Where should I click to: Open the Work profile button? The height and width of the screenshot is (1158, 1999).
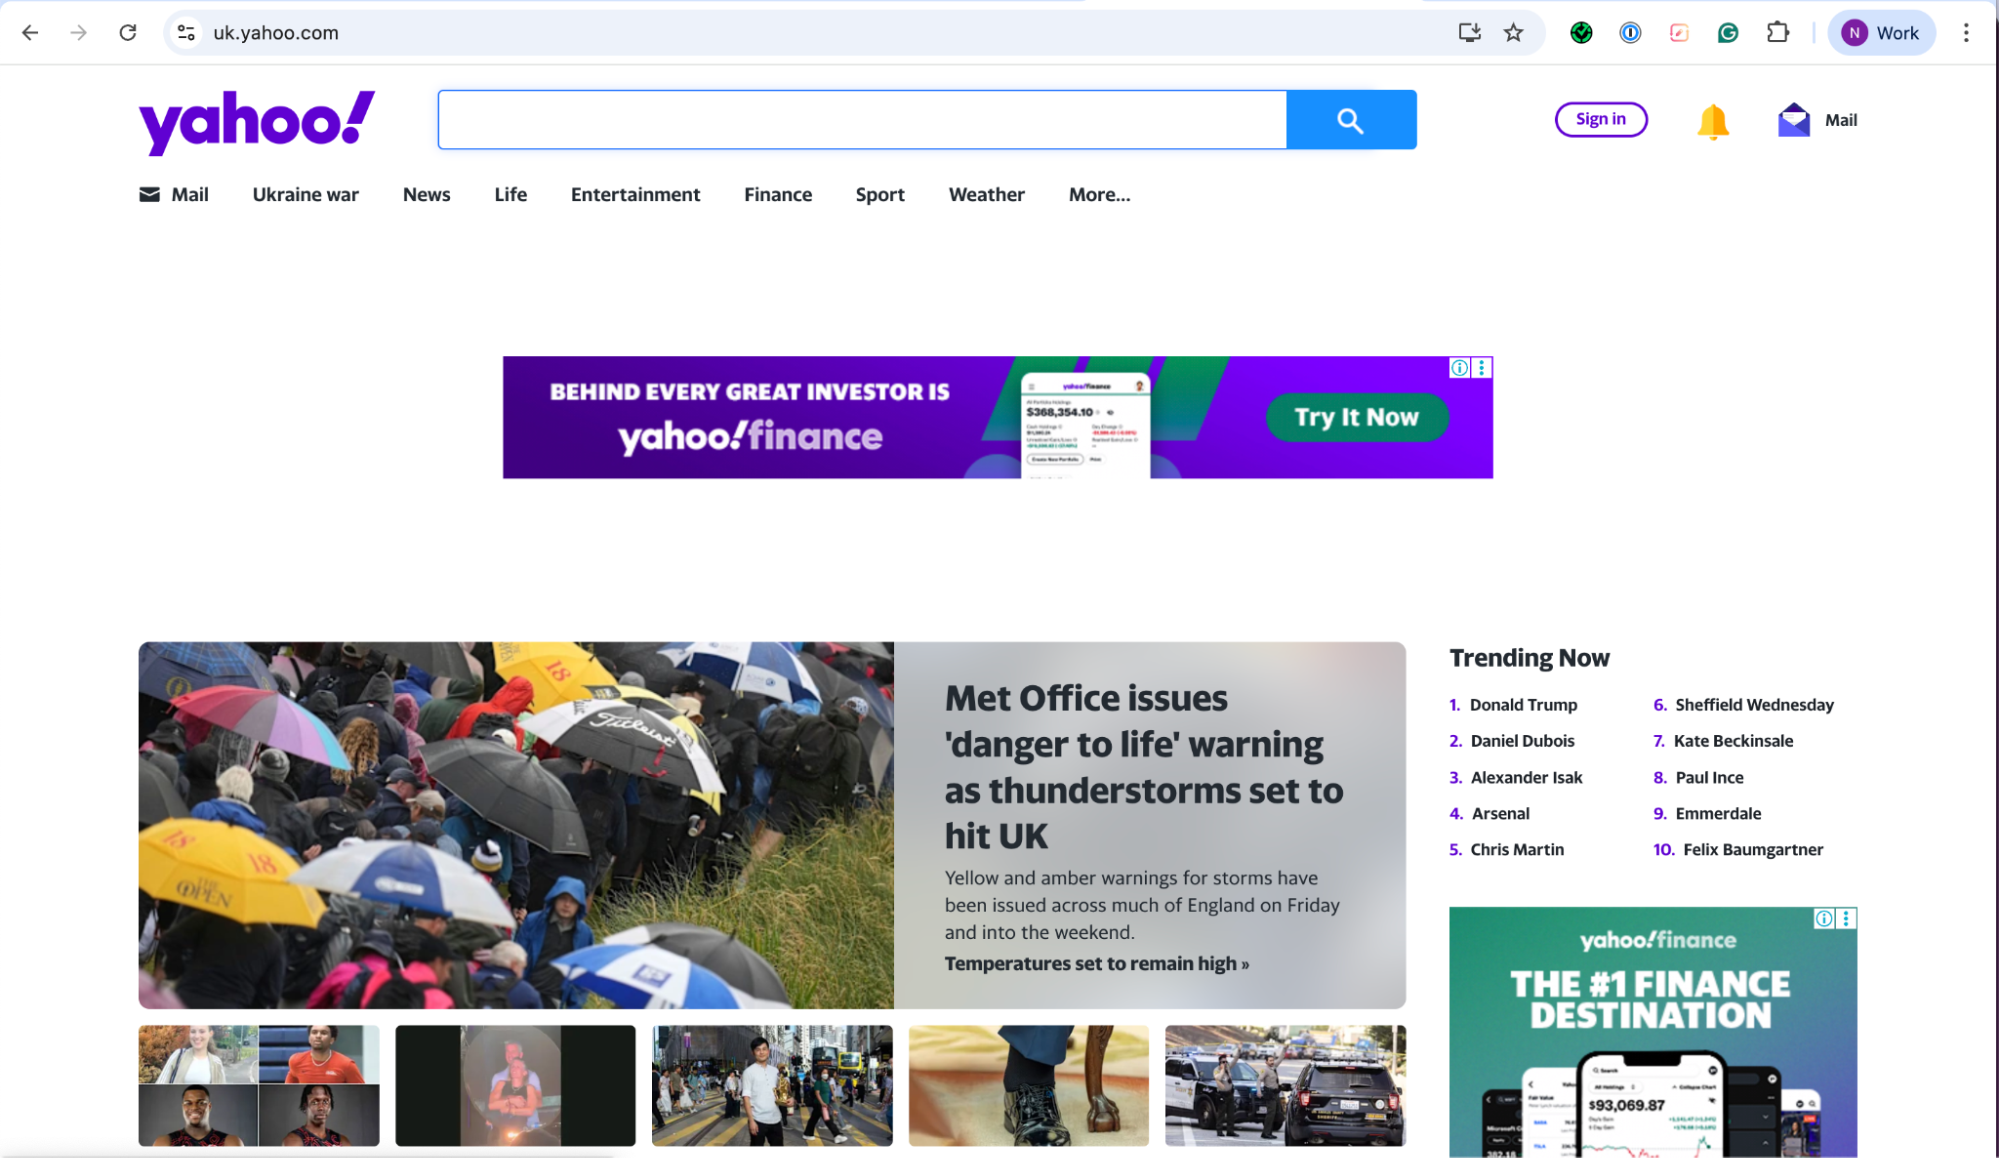1881,33
